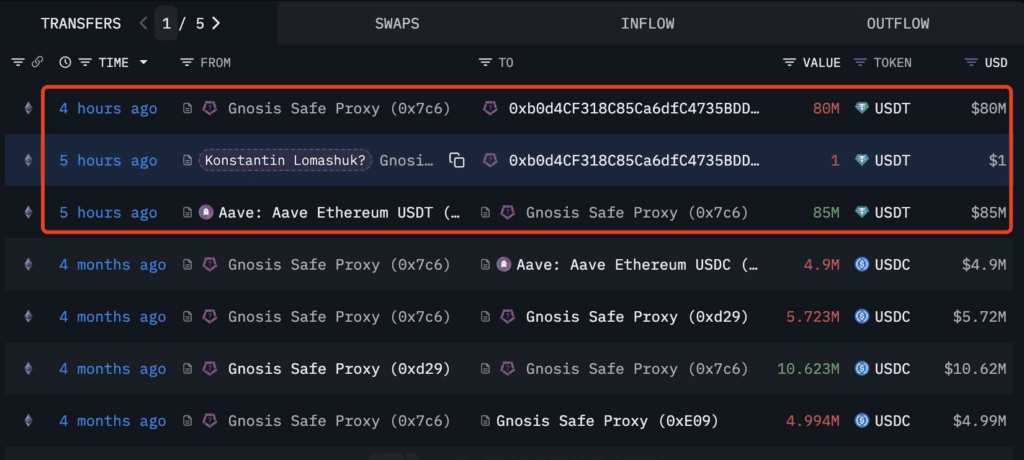Screen dimensions: 1024x460
Task: Open the FROM column filter
Action: point(187,62)
